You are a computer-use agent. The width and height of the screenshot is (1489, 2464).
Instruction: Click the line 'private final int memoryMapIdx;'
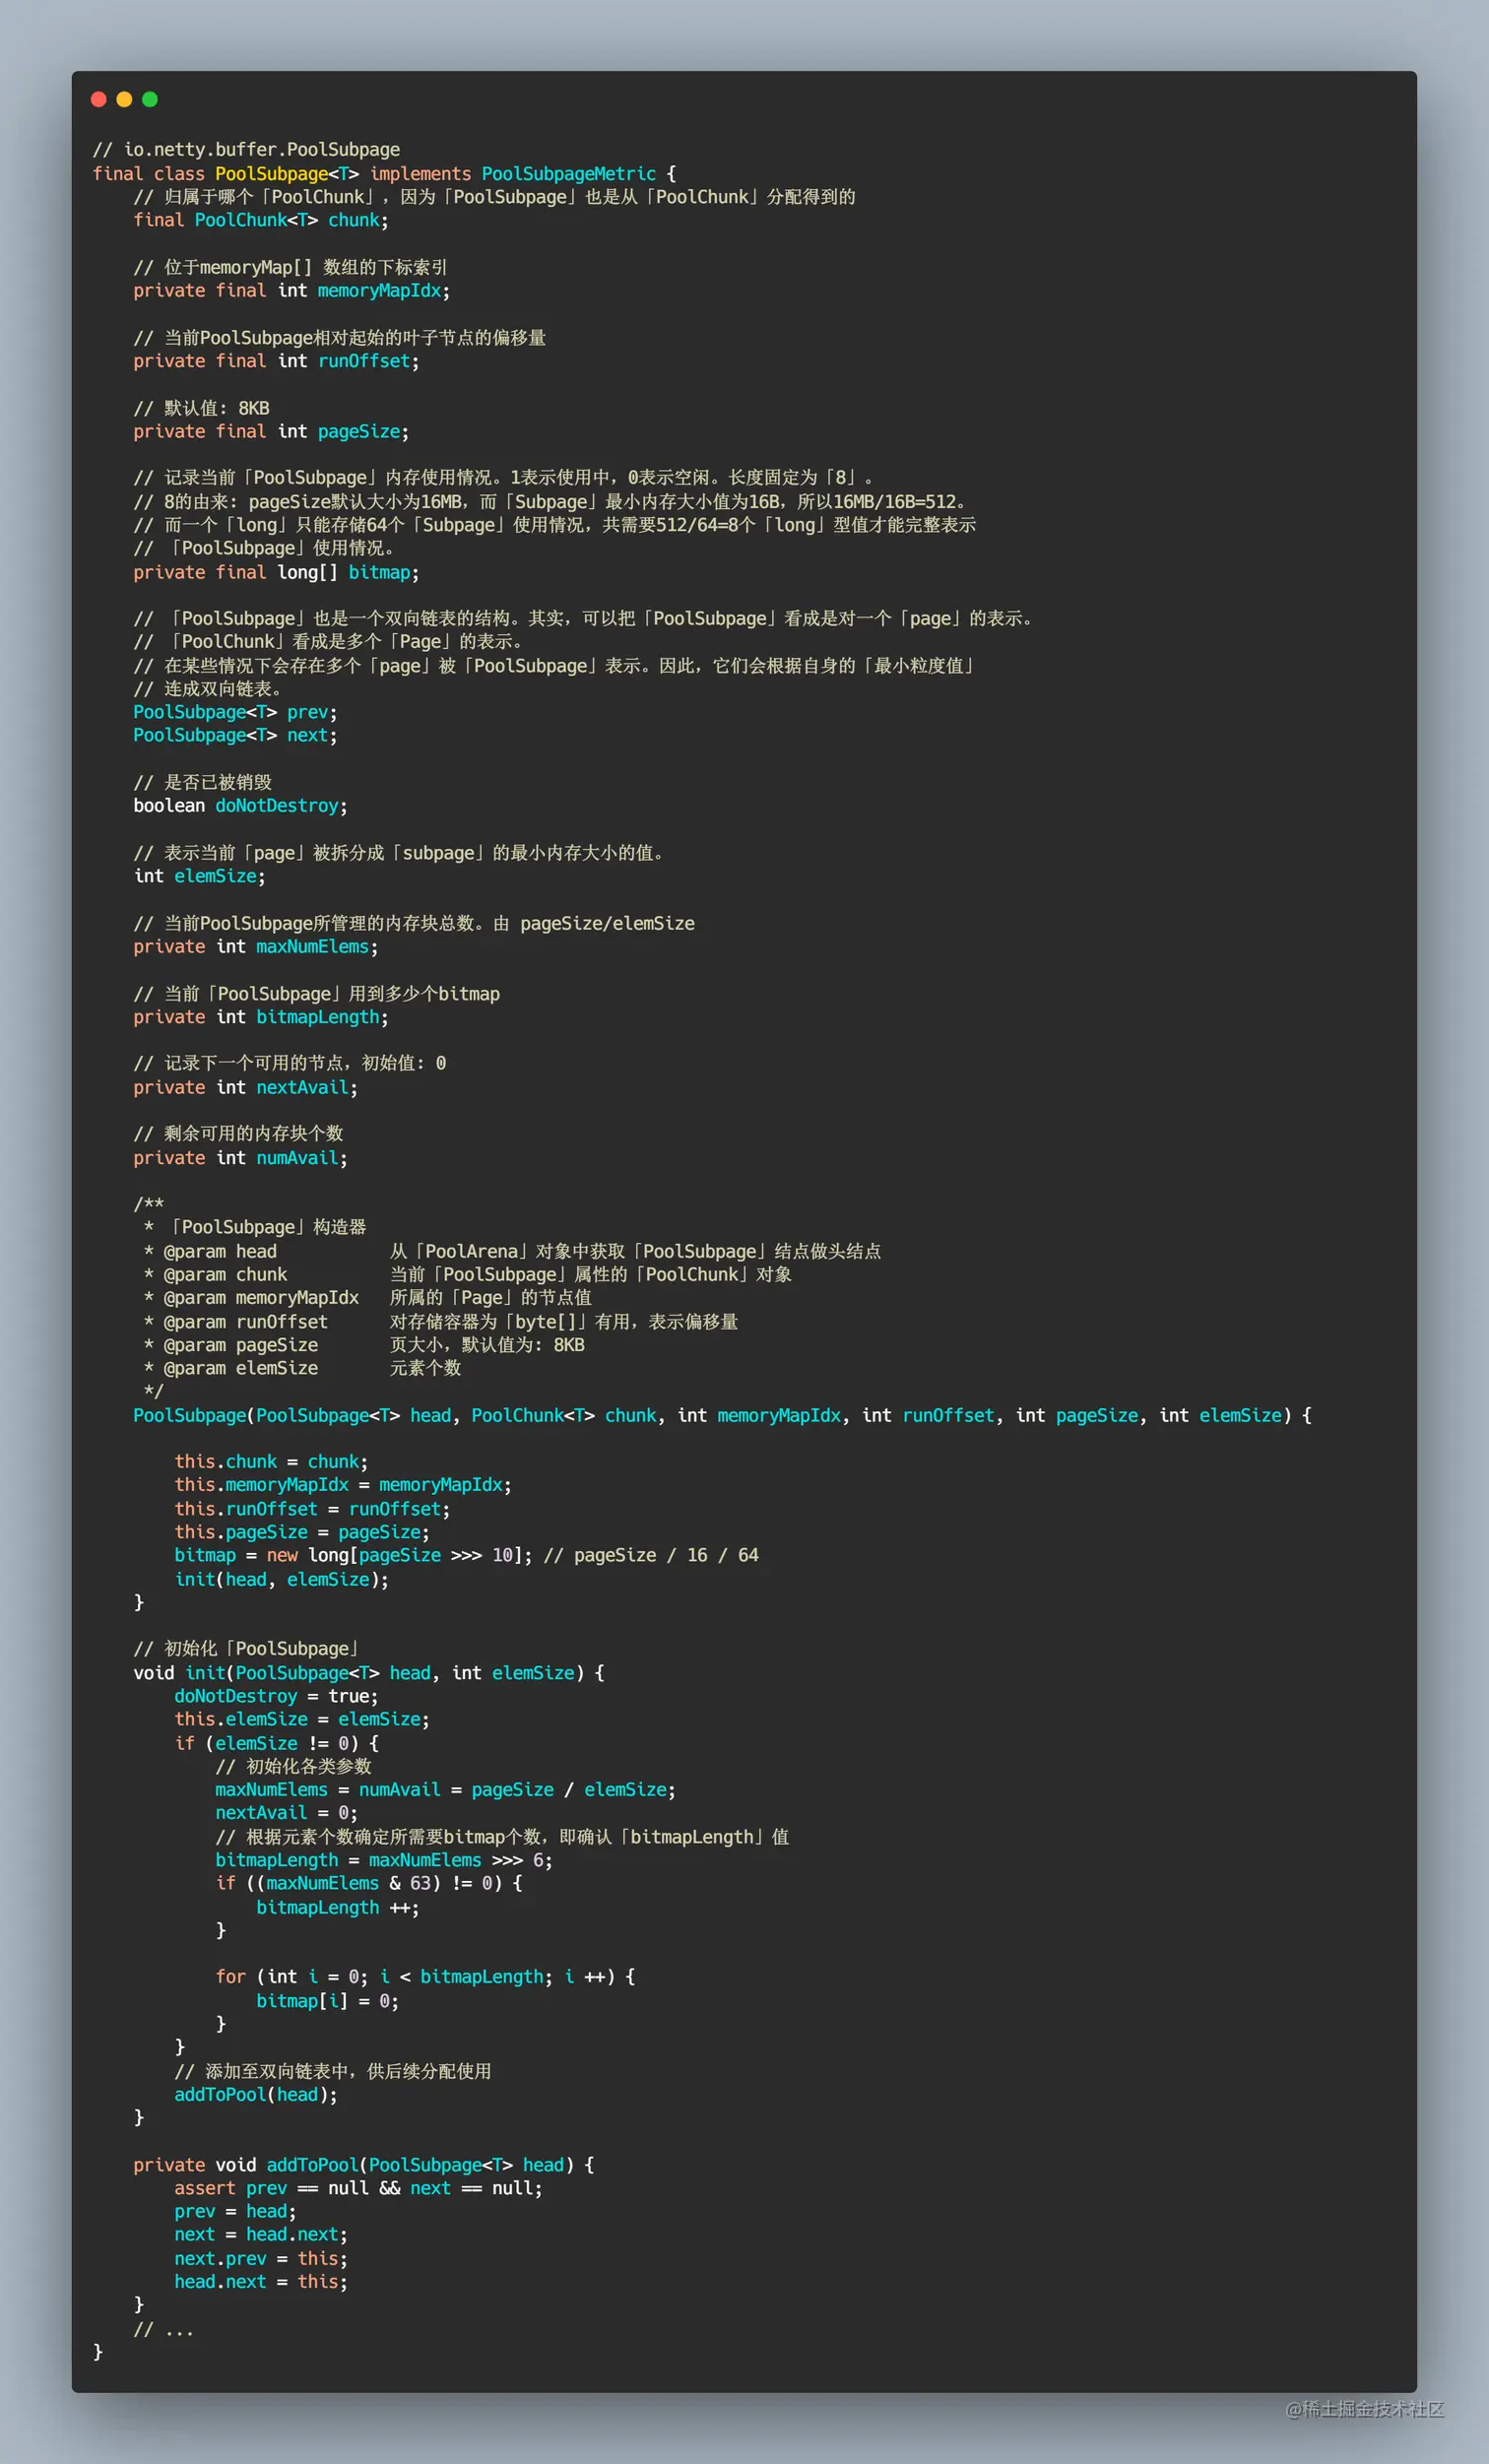coord(292,290)
